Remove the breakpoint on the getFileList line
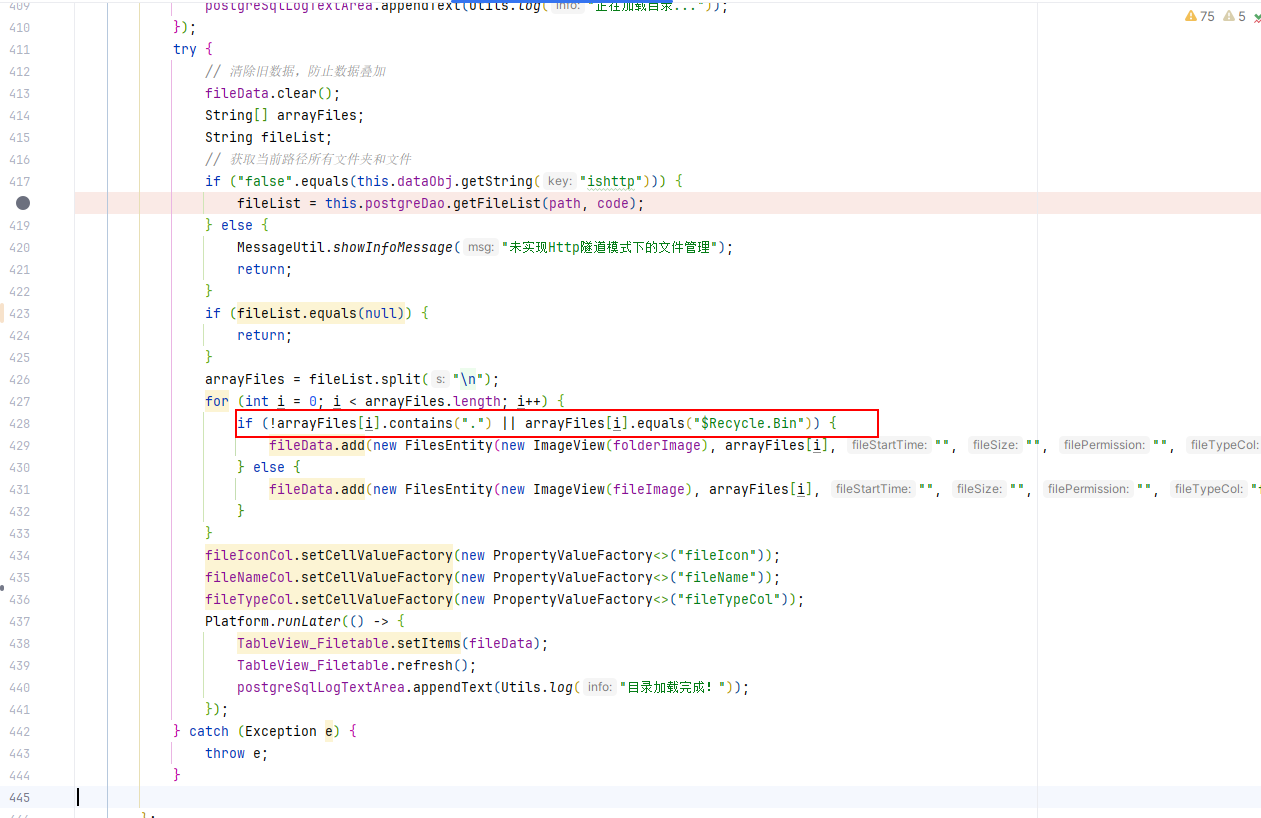The height and width of the screenshot is (818, 1261). 23,203
